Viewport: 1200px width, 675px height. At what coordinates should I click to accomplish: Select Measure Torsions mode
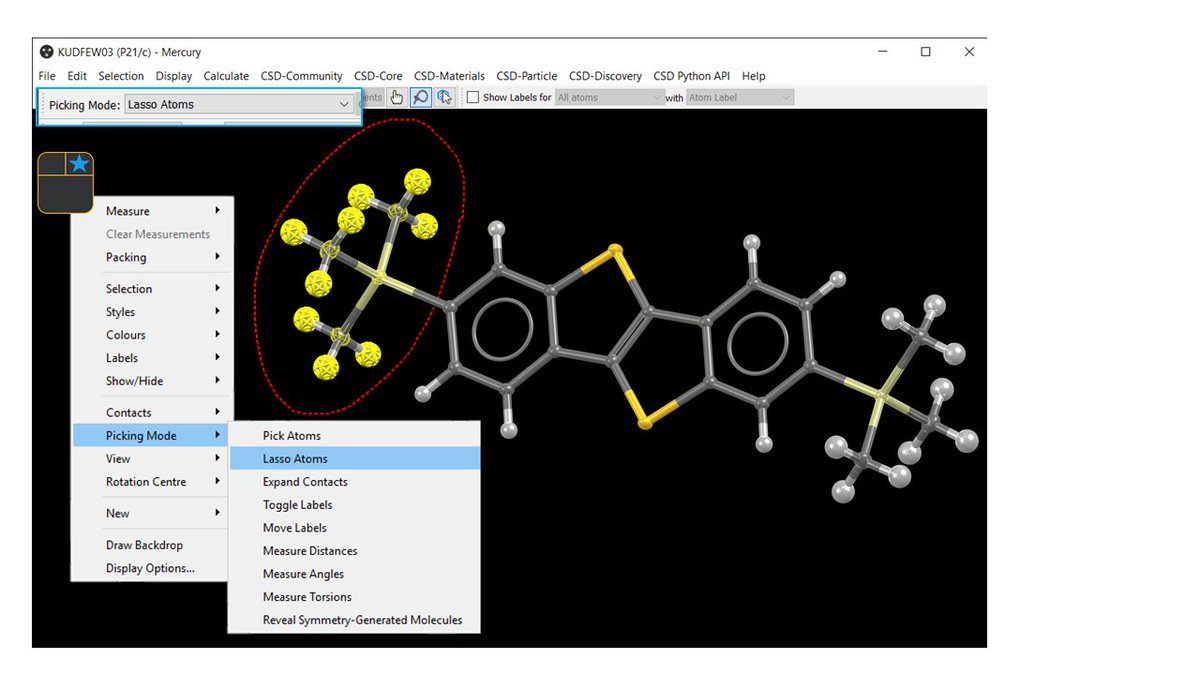(x=355, y=597)
